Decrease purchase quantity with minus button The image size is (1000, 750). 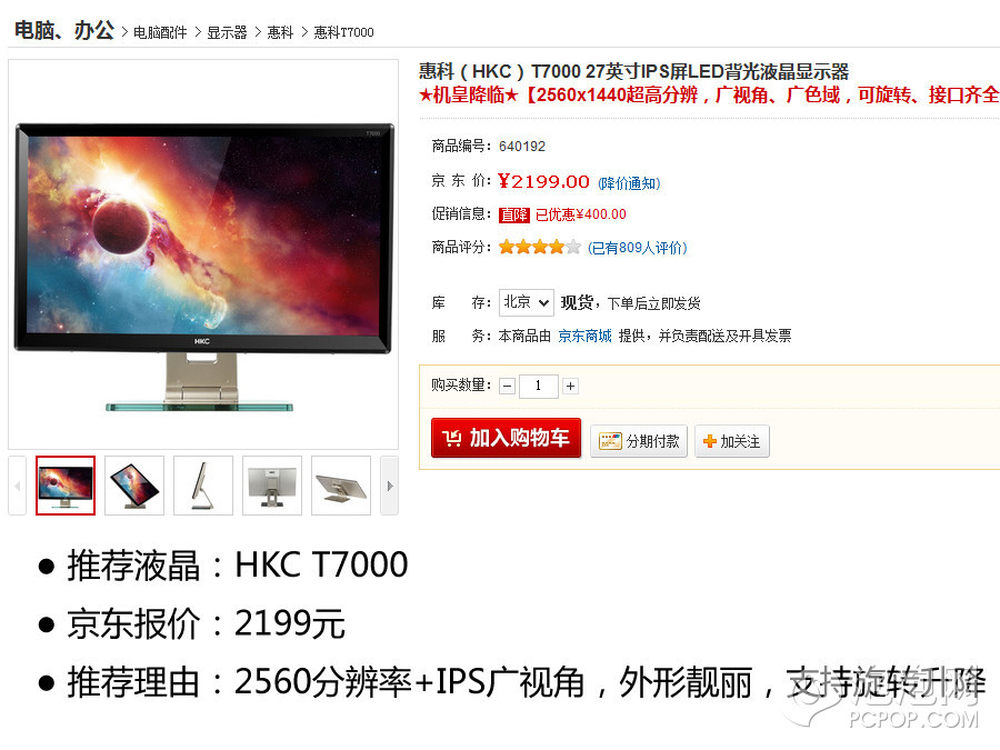507,386
